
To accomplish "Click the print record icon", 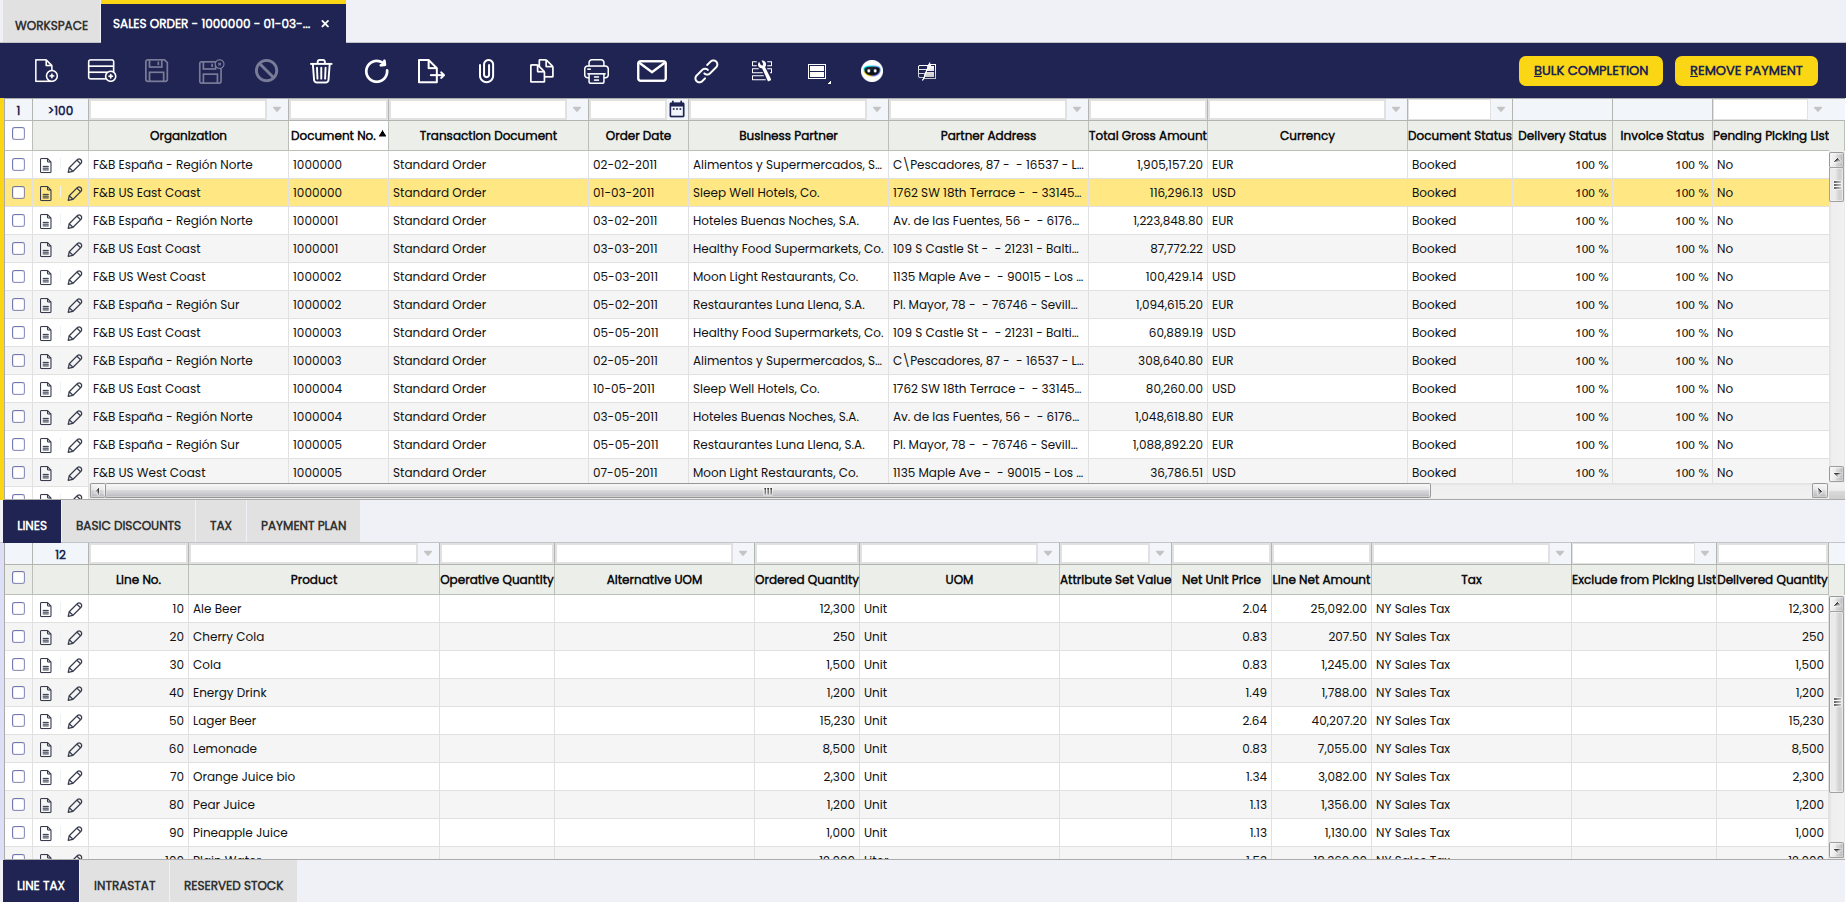I will 596,71.
